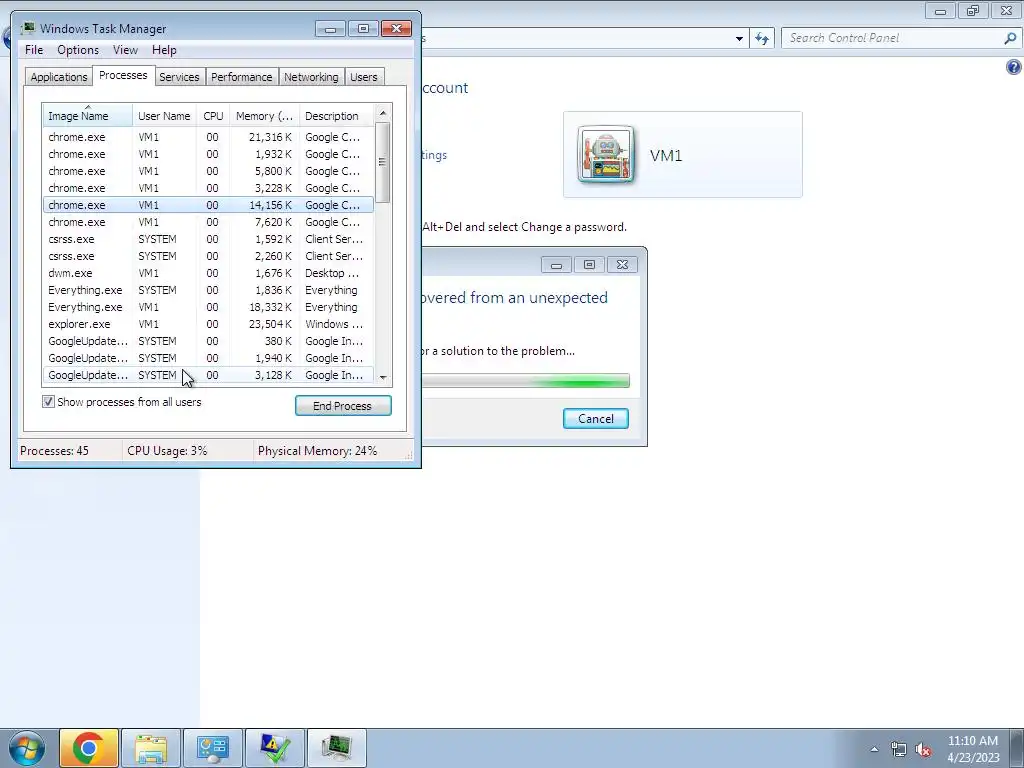Open the Help menu in Task Manager
The height and width of the screenshot is (768, 1024).
pos(164,50)
